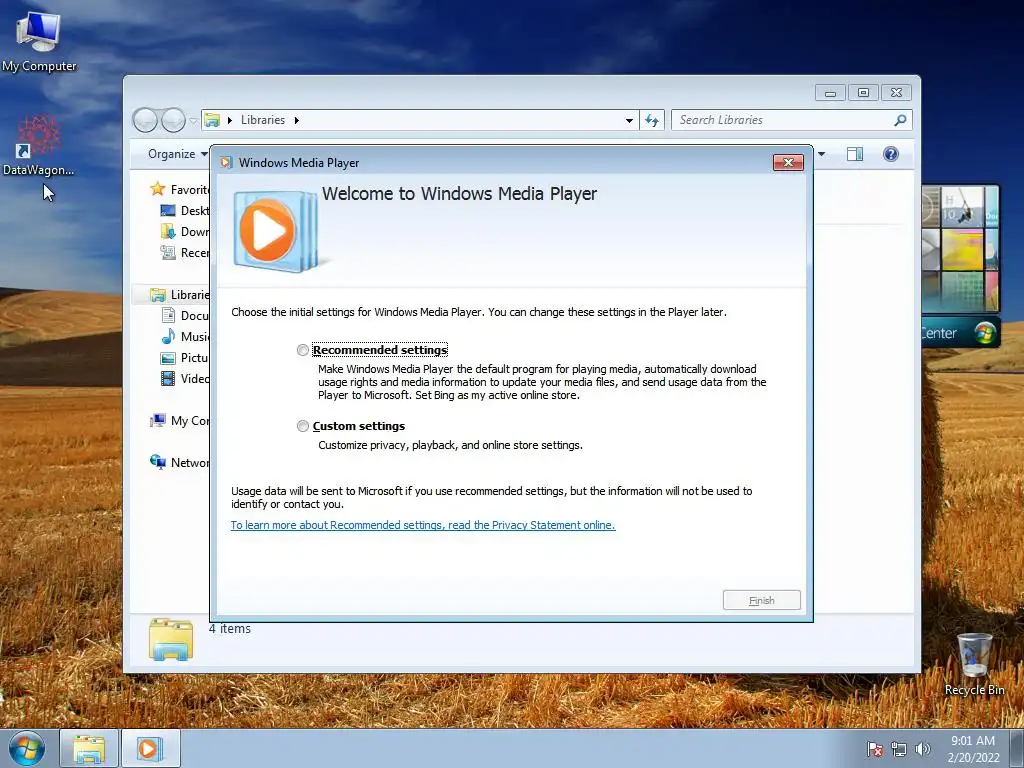Select Videos library in navigation pane

(x=185, y=378)
